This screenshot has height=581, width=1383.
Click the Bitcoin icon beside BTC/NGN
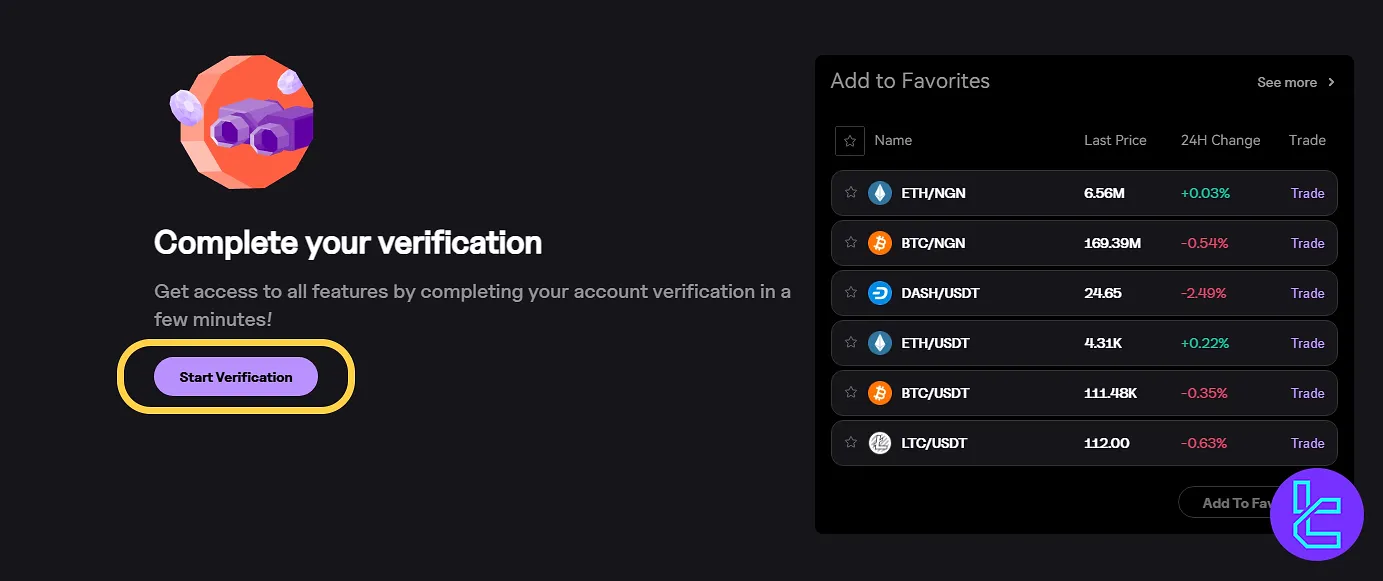click(x=879, y=242)
